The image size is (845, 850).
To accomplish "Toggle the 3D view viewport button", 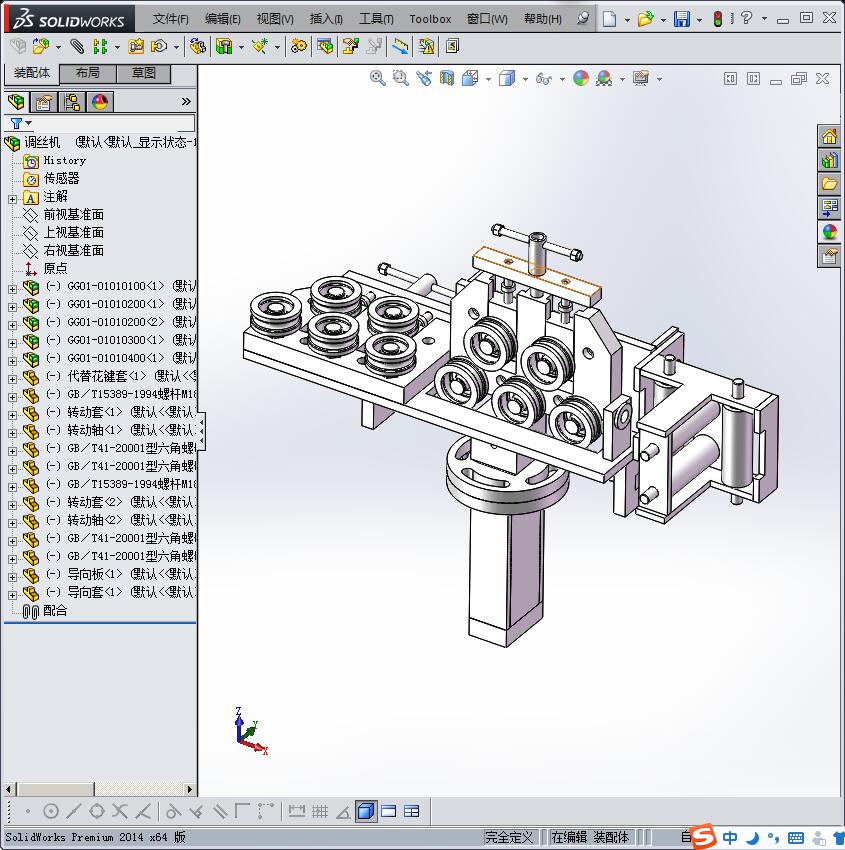I will point(366,812).
